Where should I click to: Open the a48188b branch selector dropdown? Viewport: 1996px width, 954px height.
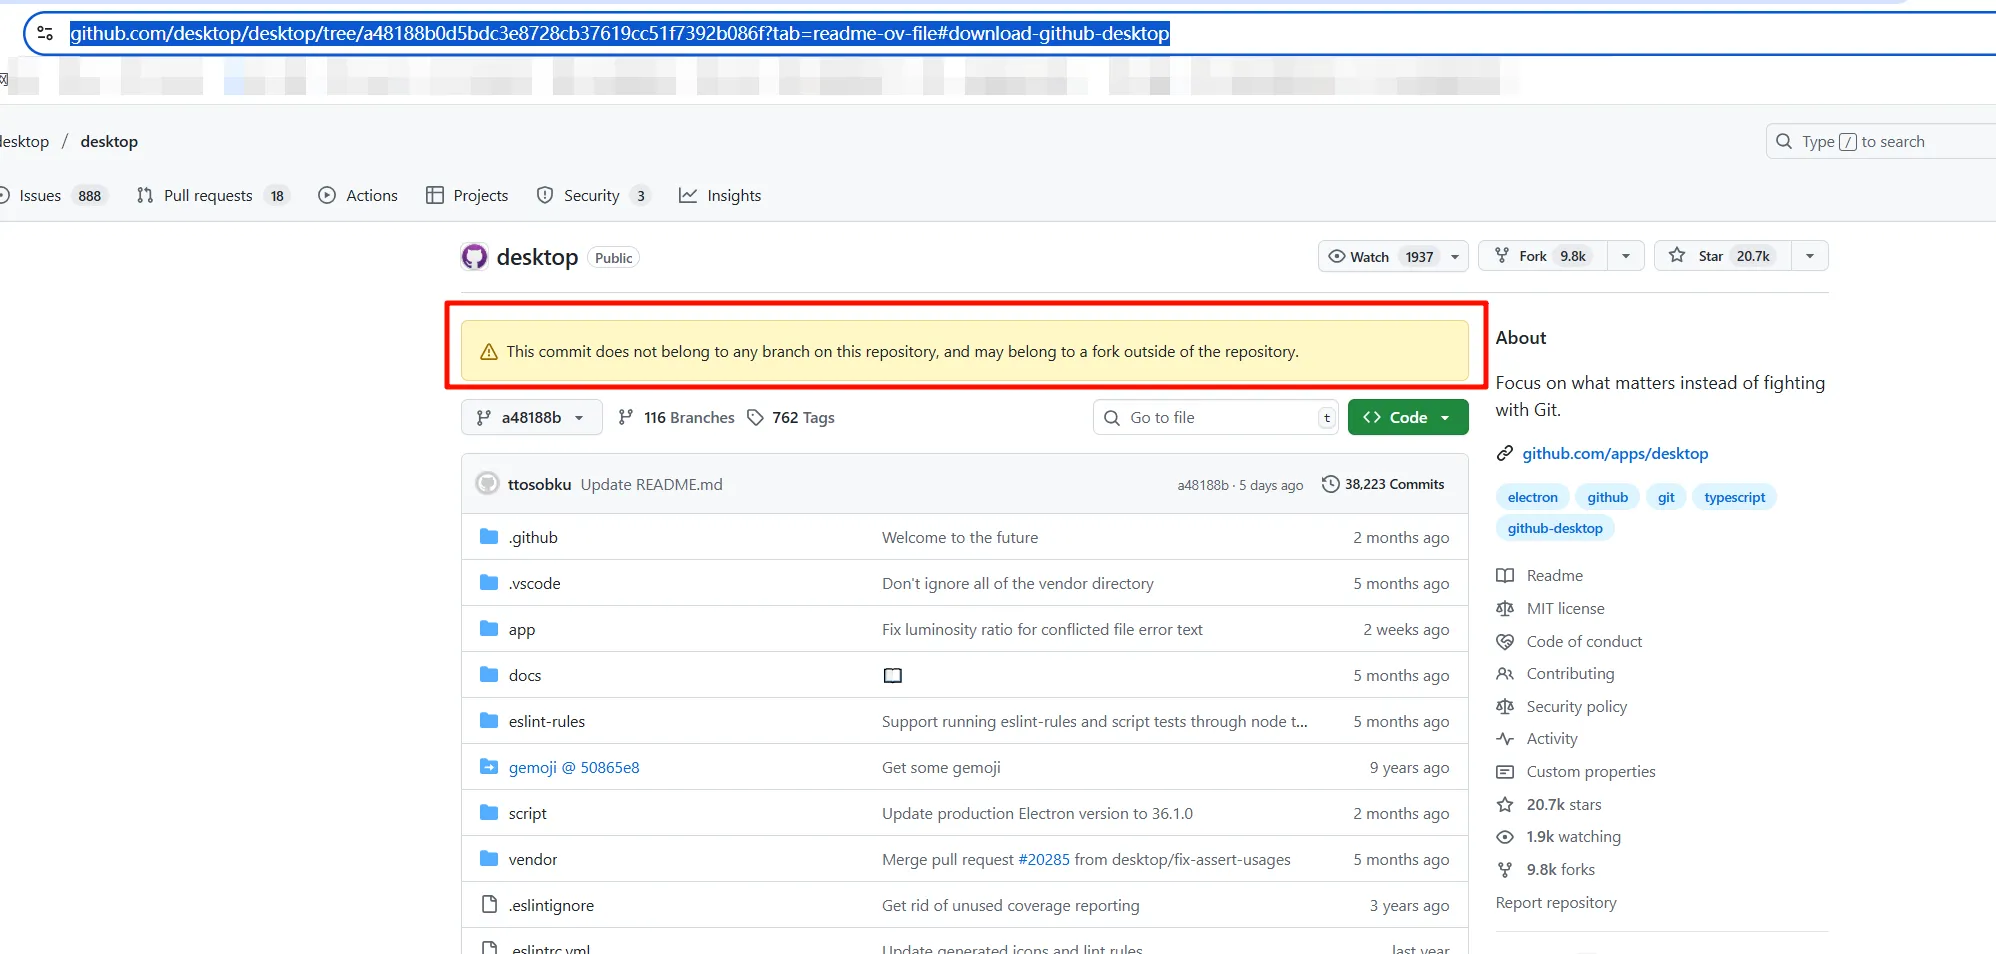(531, 417)
